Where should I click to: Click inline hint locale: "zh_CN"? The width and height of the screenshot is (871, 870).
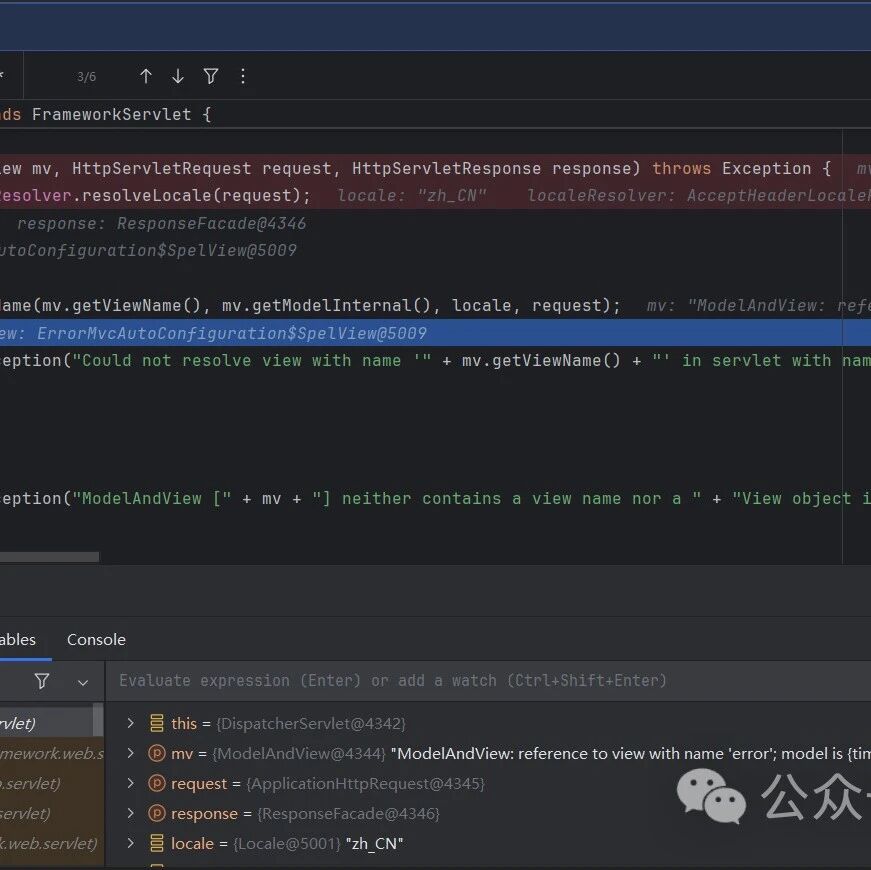(x=412, y=196)
